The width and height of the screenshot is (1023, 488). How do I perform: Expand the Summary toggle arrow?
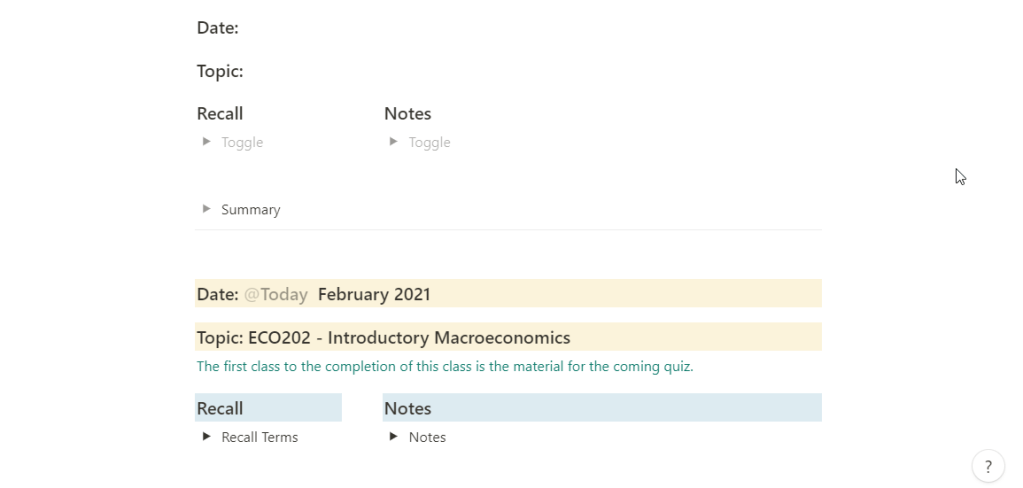(x=206, y=209)
